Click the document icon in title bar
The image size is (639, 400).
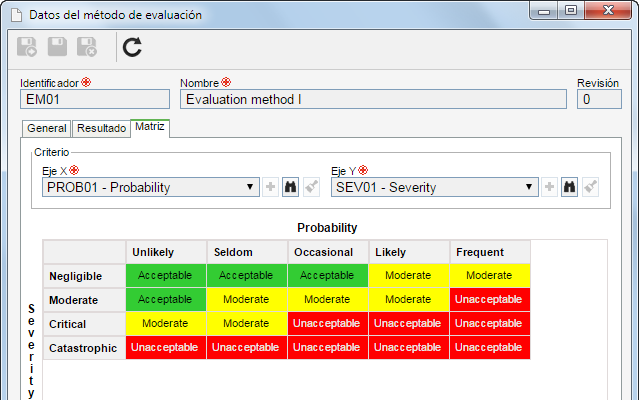click(x=16, y=15)
